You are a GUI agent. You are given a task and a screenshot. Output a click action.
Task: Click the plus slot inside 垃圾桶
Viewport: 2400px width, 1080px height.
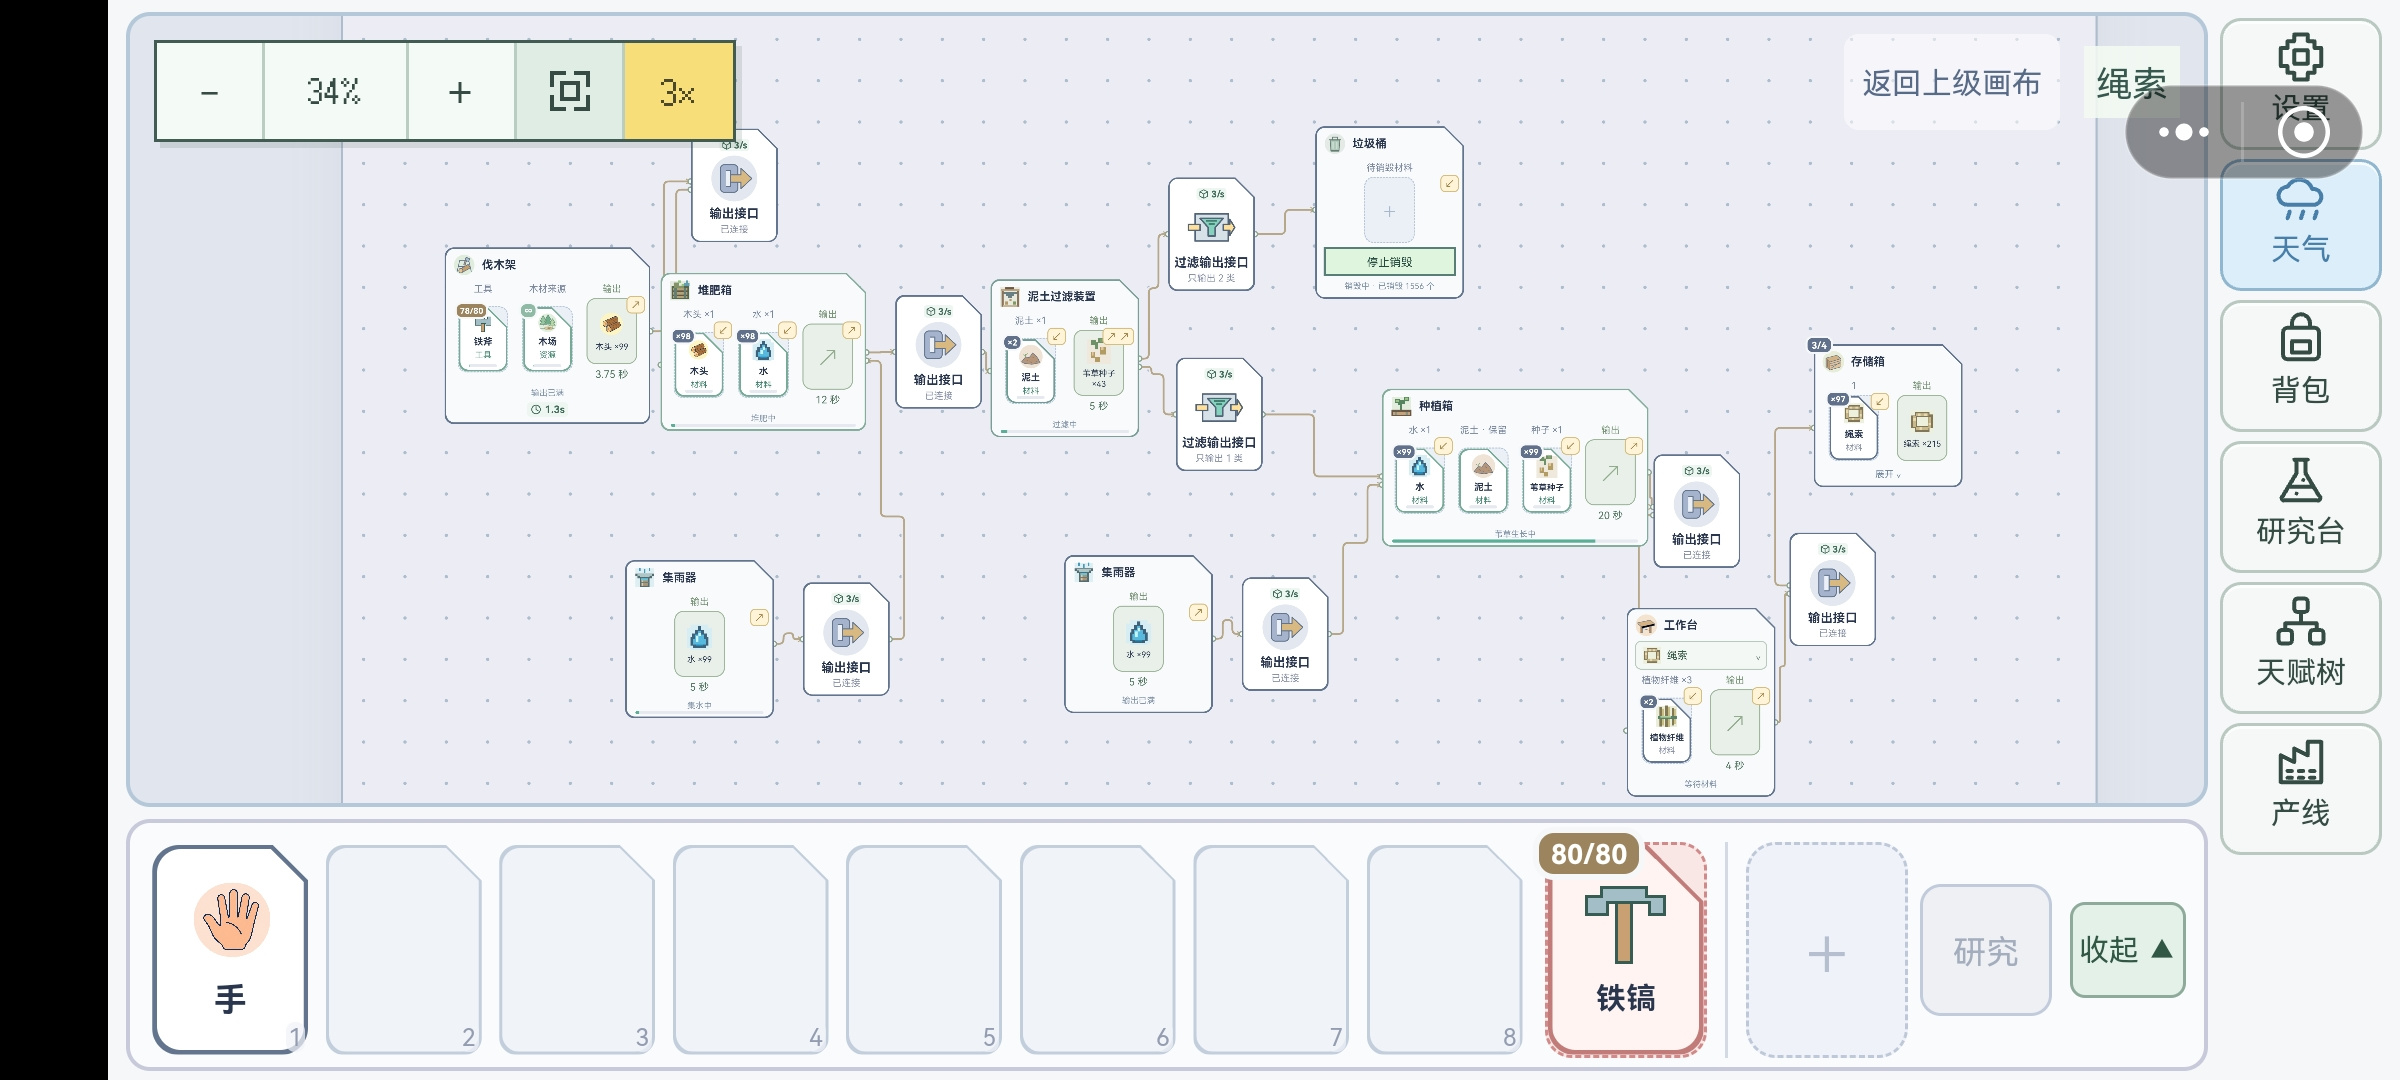click(1389, 211)
